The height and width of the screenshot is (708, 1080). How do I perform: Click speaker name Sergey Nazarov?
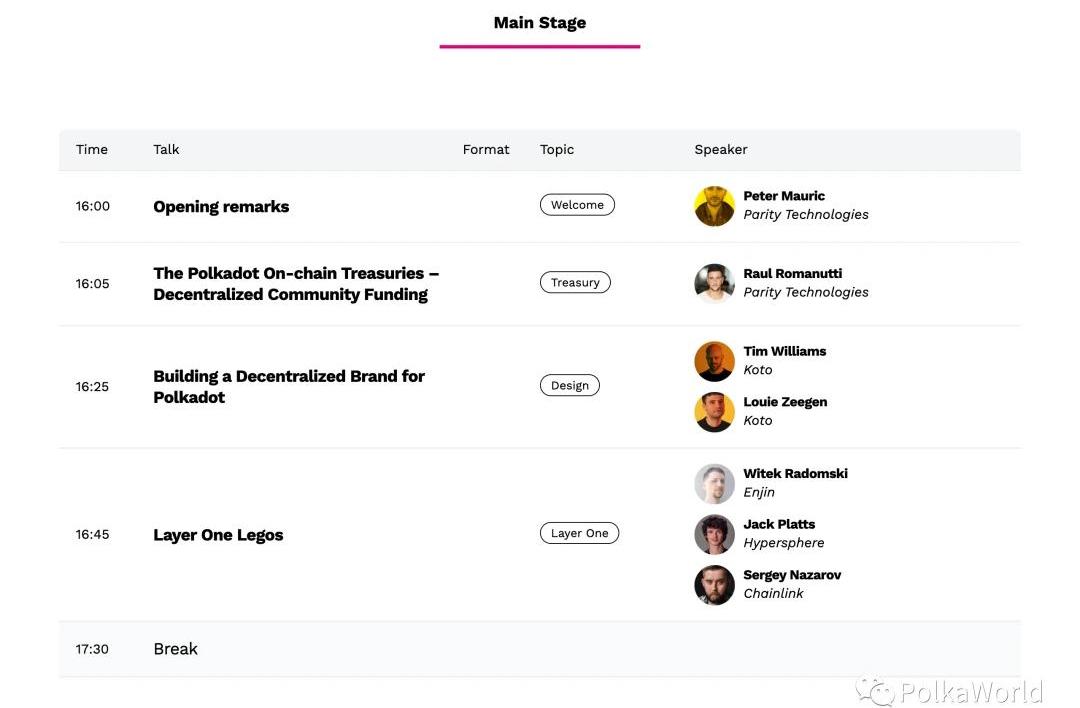(x=792, y=575)
